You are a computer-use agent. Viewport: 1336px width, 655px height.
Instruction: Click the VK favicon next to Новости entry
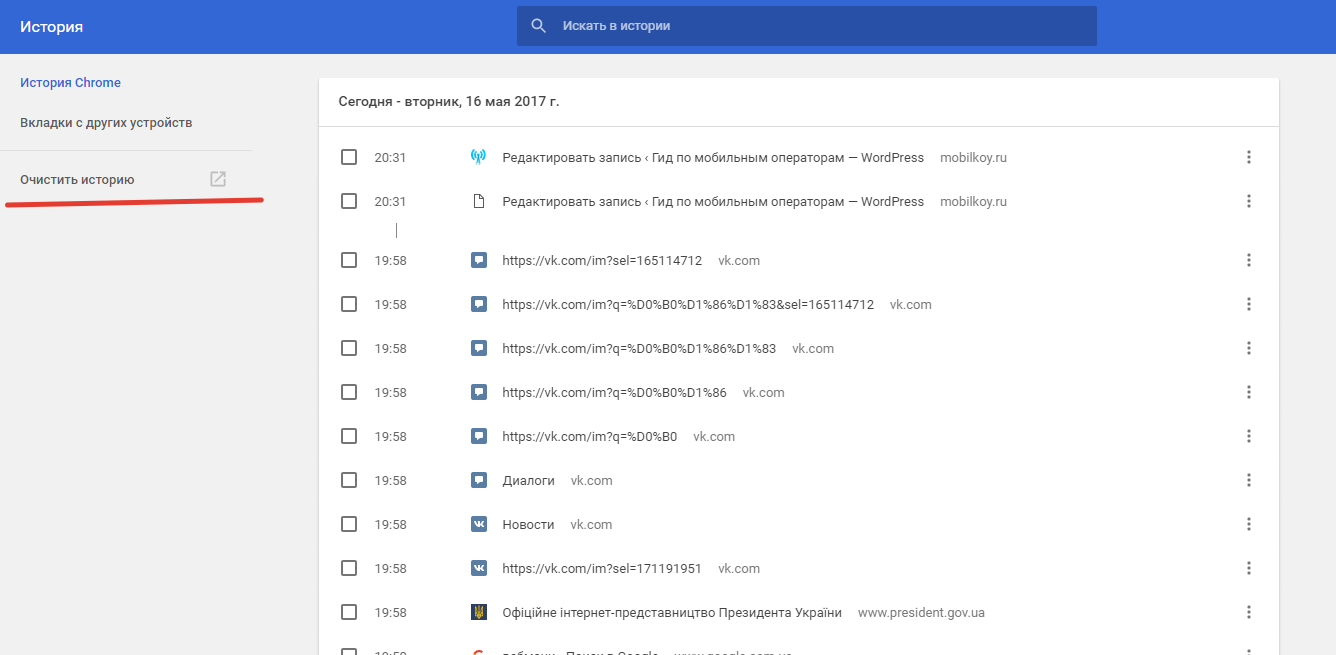click(x=478, y=524)
